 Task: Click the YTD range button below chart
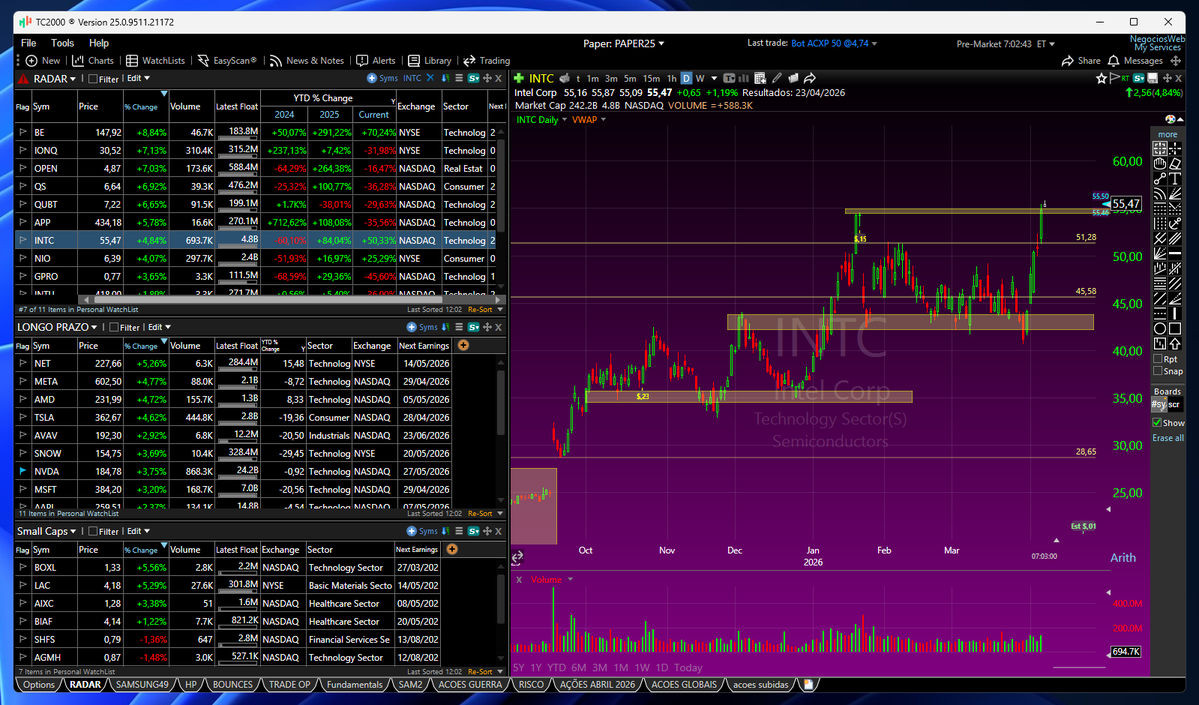point(556,668)
